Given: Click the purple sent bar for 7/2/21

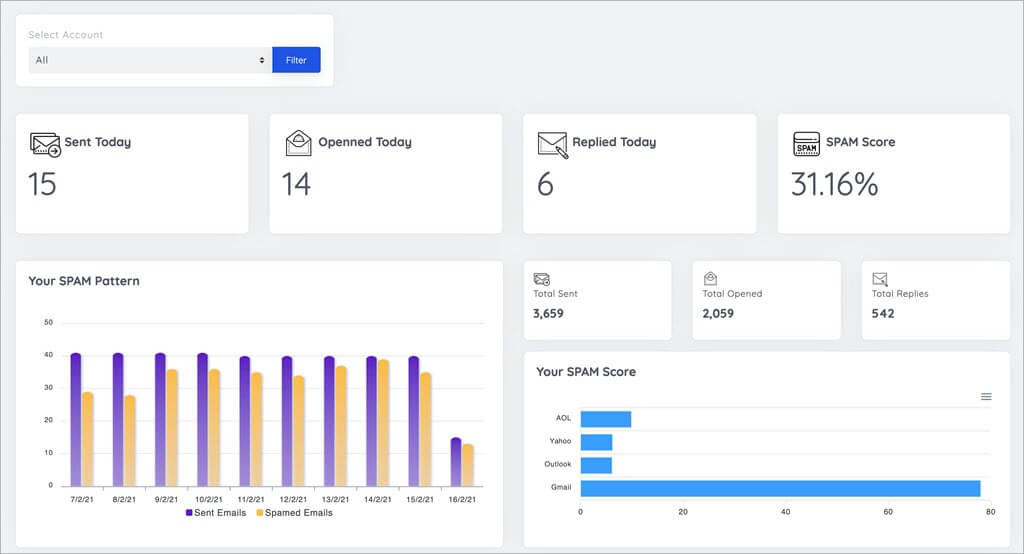Looking at the screenshot, I should coord(76,420).
